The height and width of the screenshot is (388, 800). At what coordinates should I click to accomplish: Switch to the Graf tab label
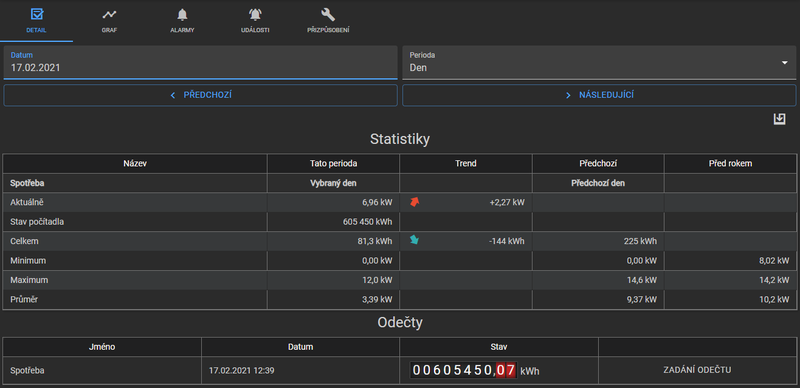pyautogui.click(x=109, y=30)
